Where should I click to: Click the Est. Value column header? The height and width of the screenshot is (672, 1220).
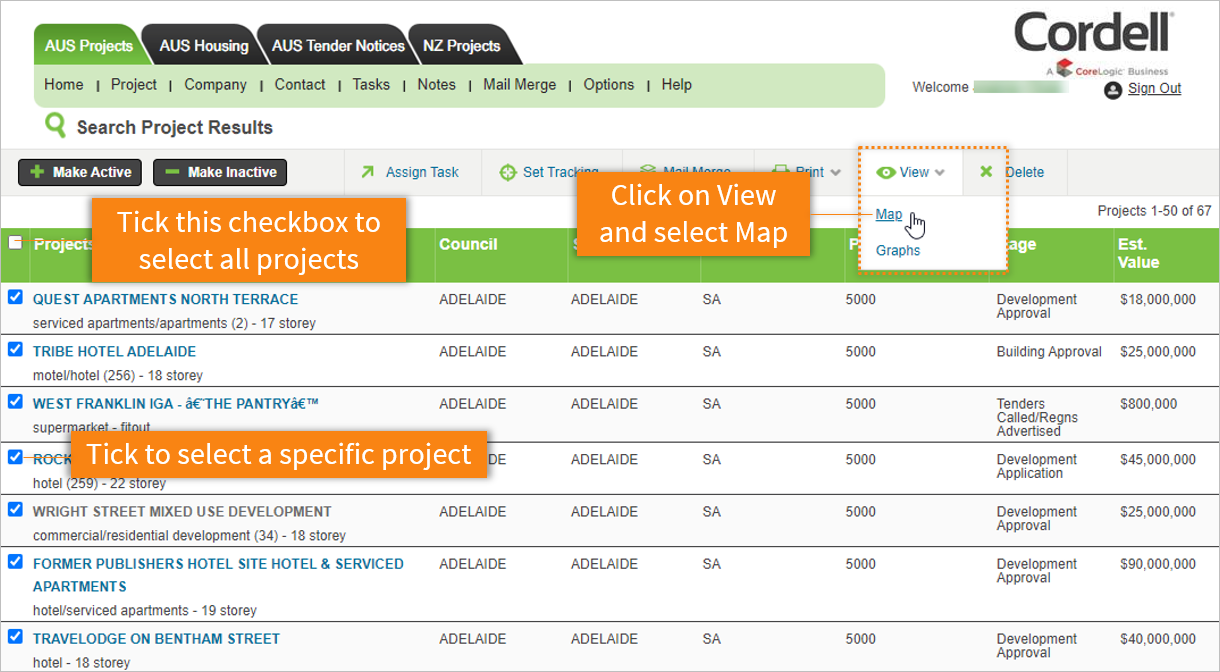click(x=1138, y=253)
